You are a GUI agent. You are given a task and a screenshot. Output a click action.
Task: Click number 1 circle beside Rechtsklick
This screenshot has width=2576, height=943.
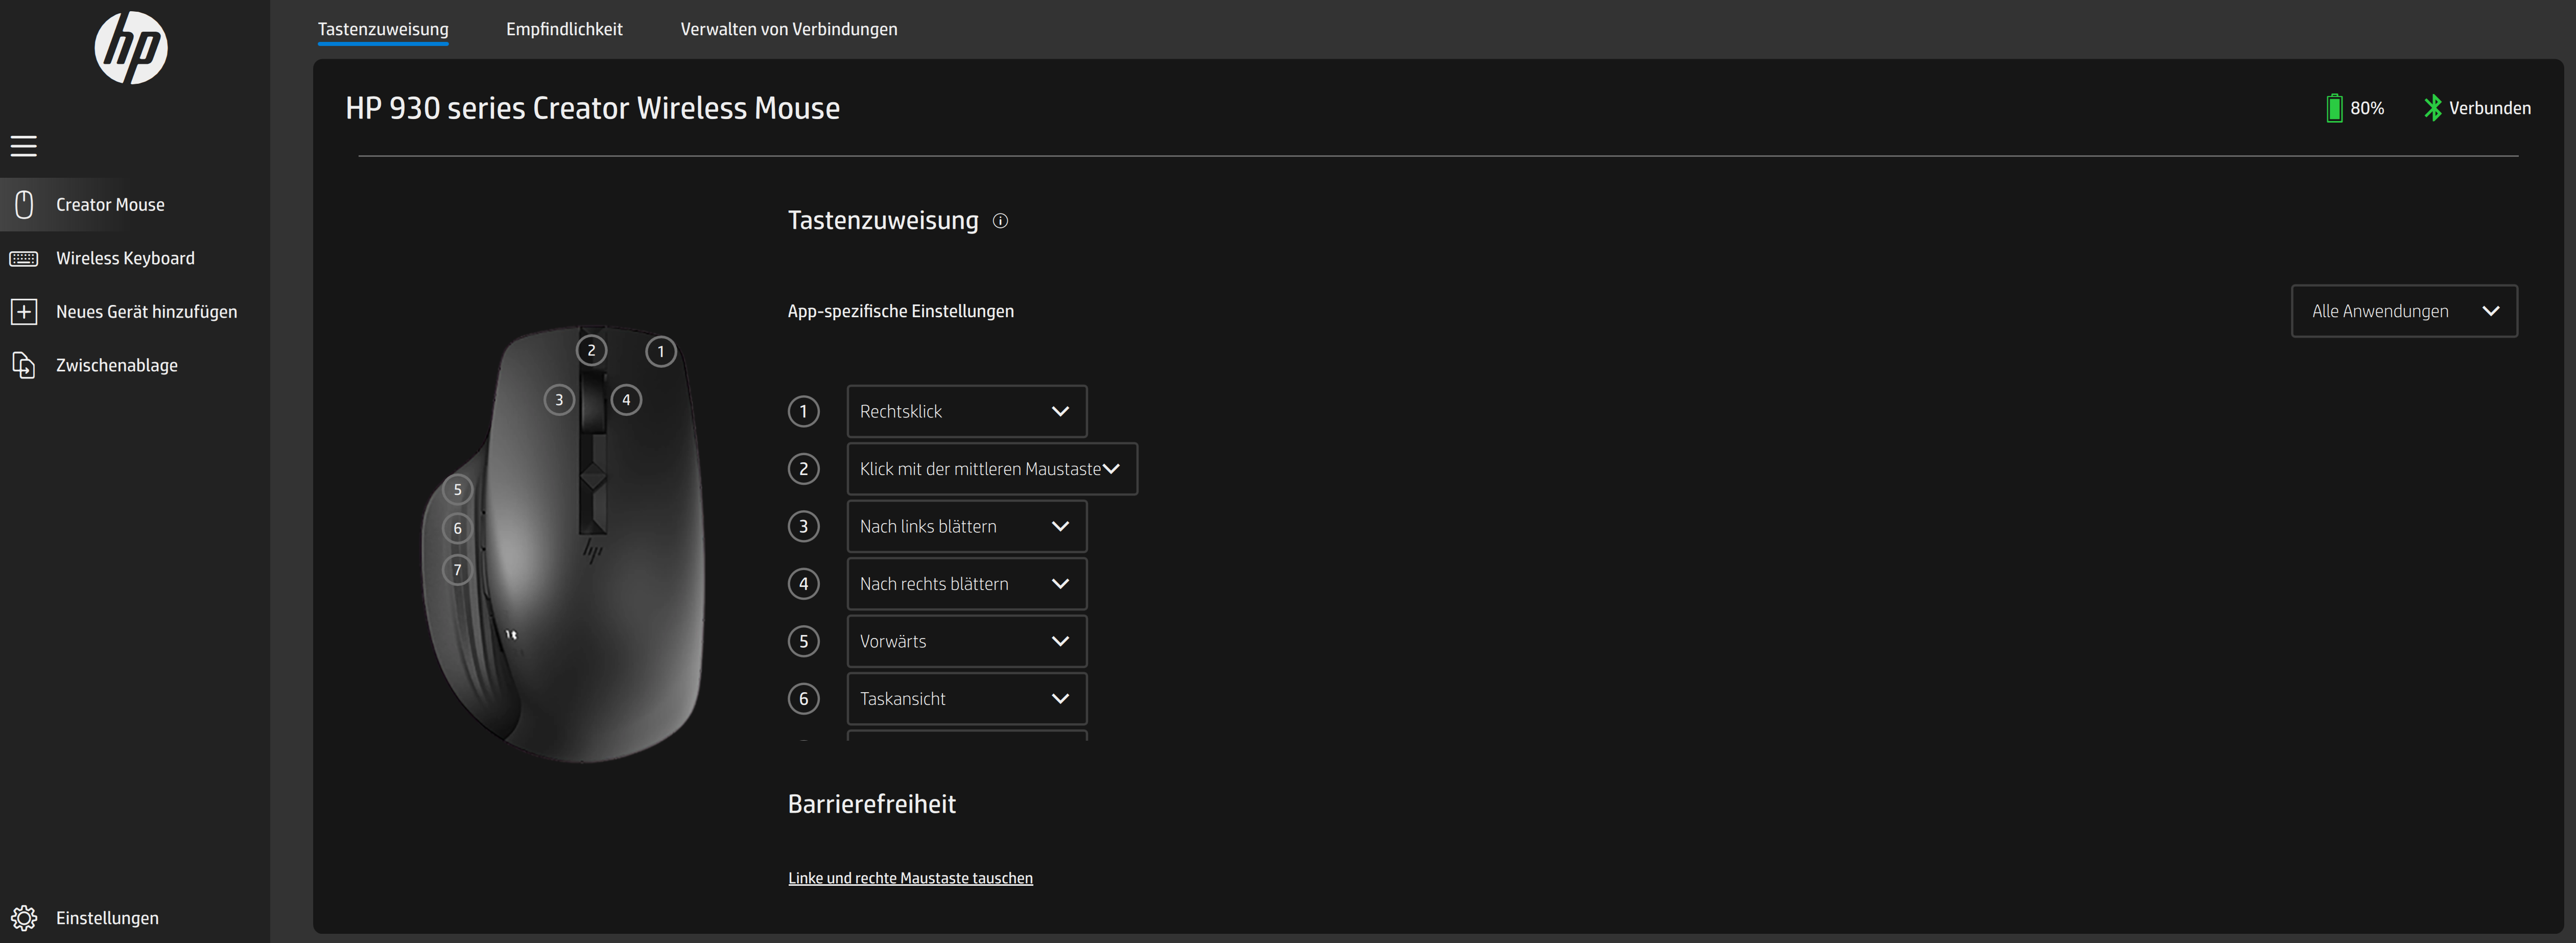click(803, 411)
